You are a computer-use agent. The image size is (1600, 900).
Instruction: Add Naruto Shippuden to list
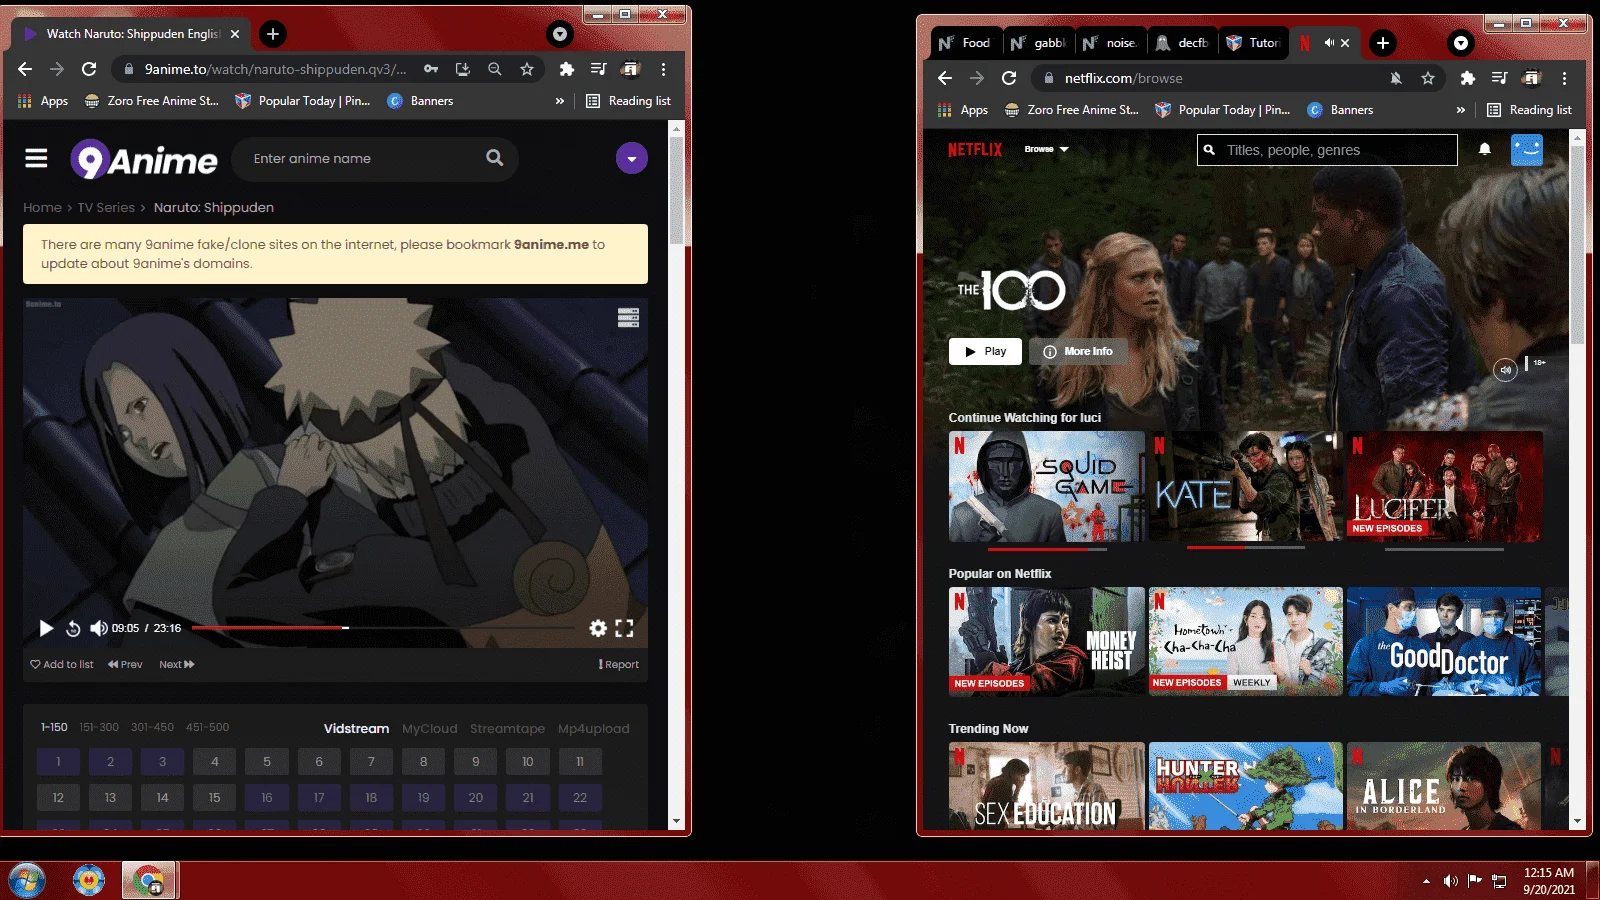point(61,664)
